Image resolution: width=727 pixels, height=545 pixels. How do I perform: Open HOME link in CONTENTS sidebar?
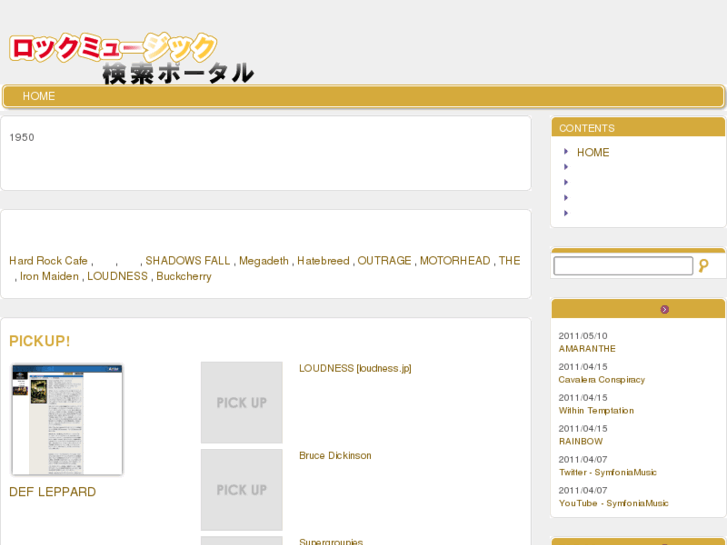point(593,153)
